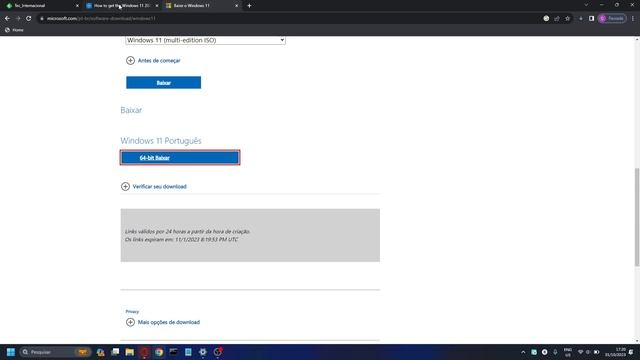This screenshot has width=640, height=360.
Task: Open the last taskbar icon with red badge
Action: pos(218,352)
